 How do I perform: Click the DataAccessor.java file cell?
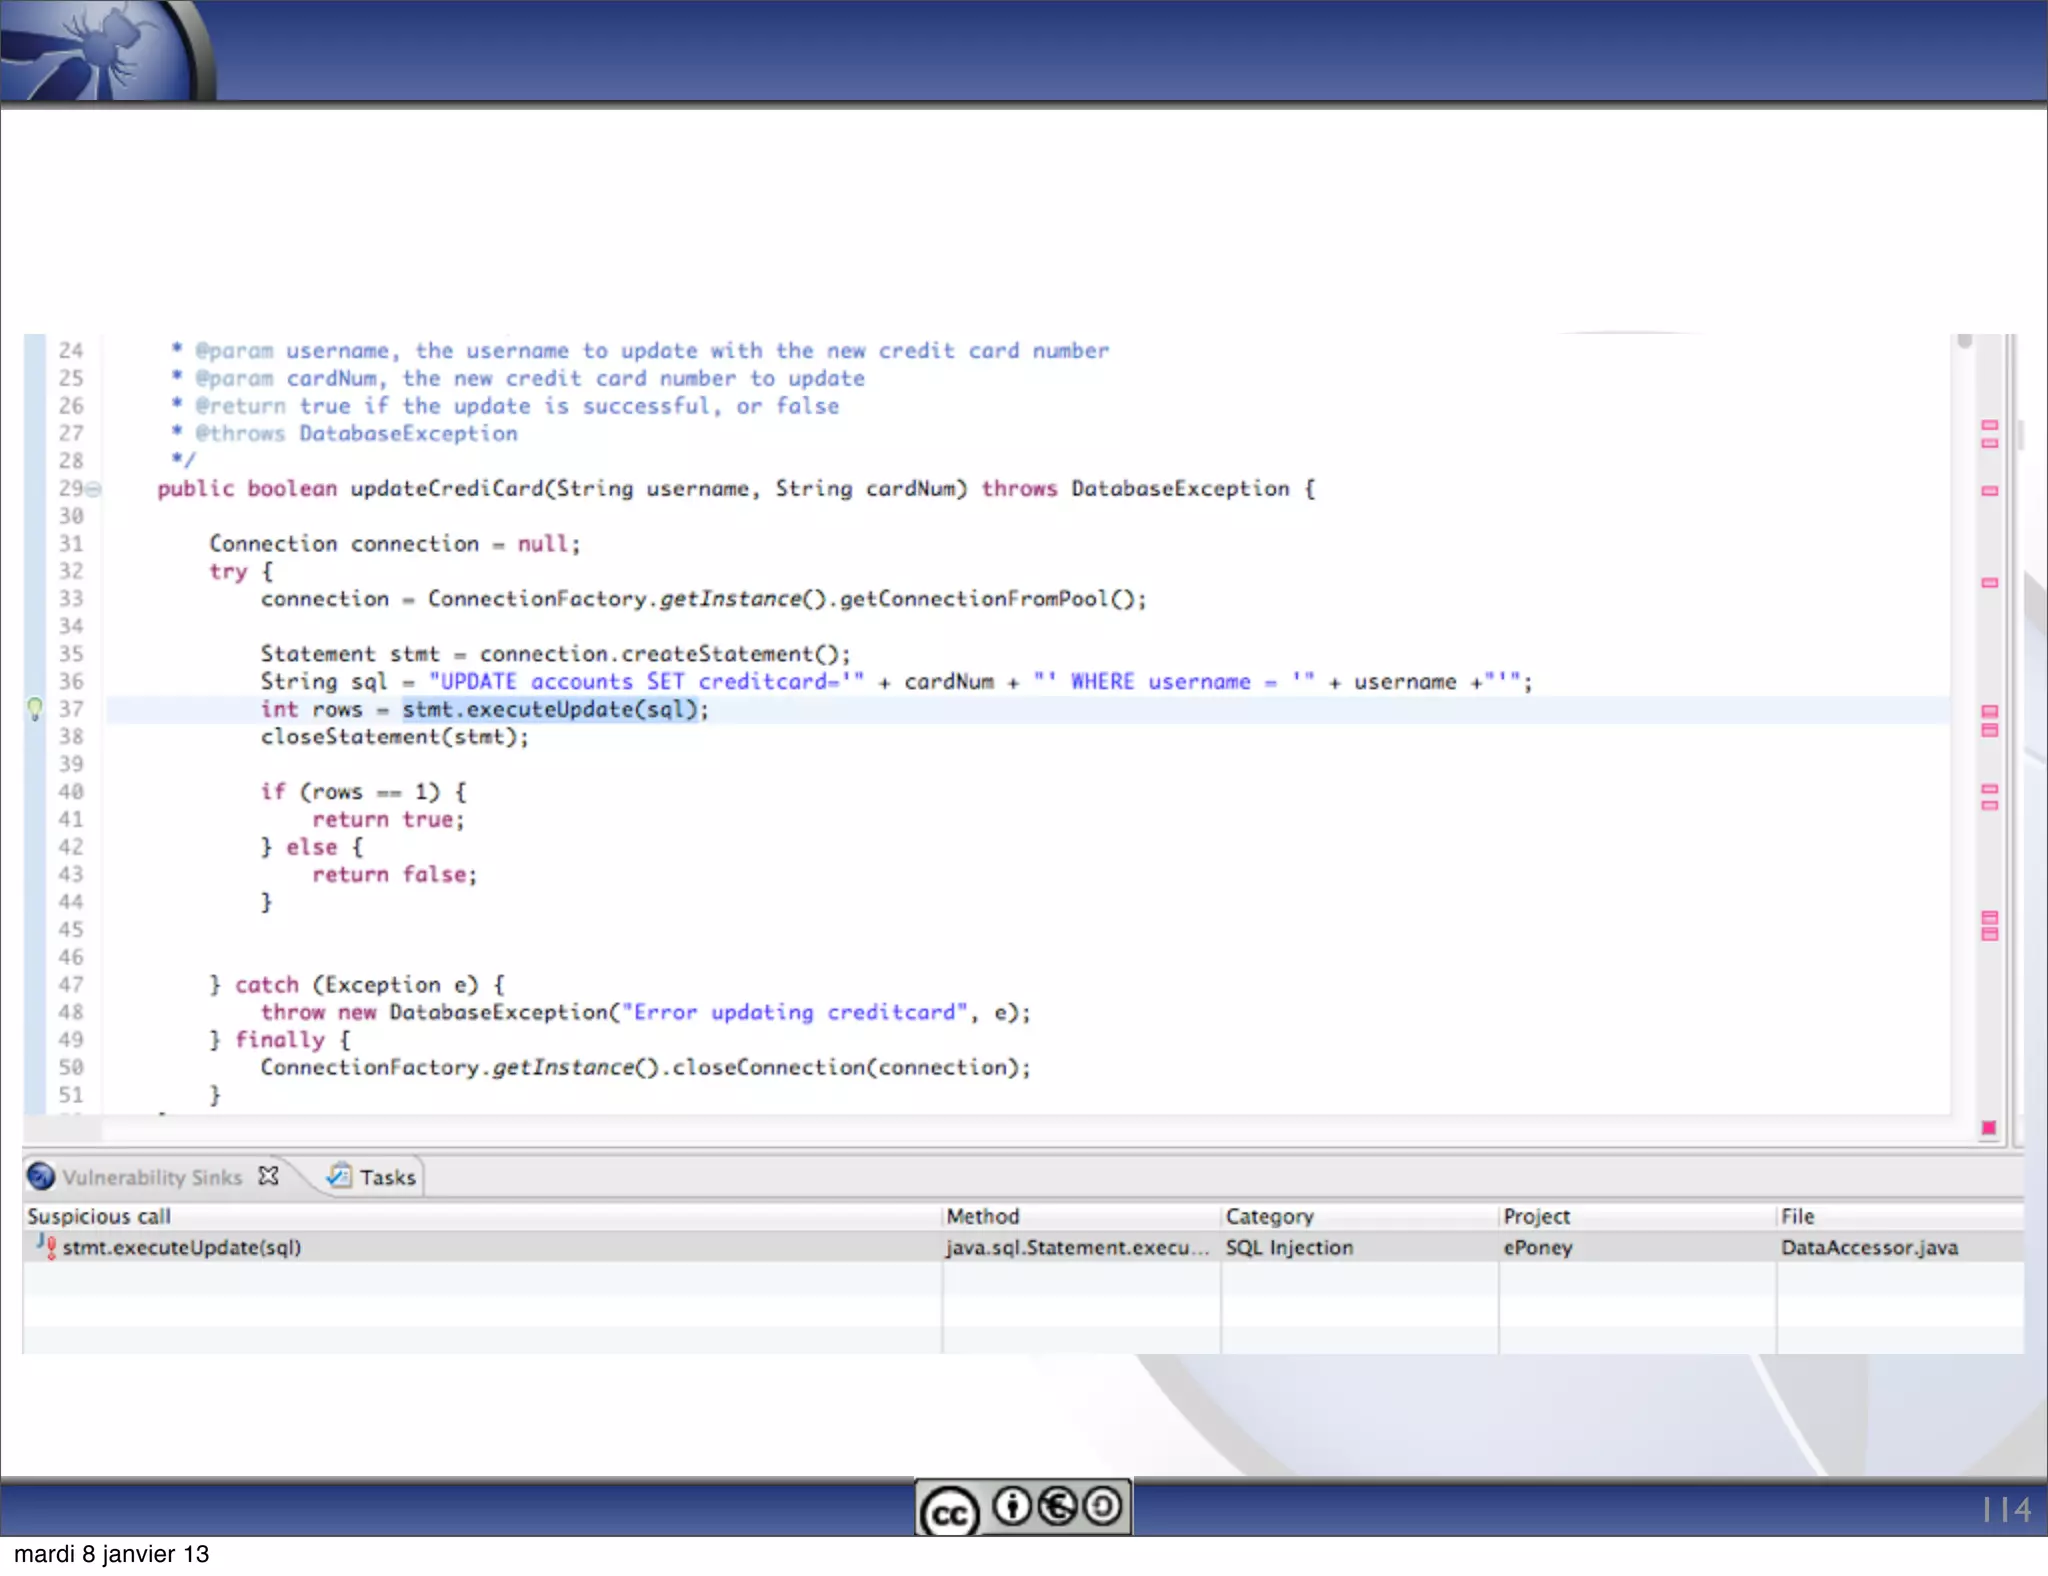[x=1869, y=1247]
